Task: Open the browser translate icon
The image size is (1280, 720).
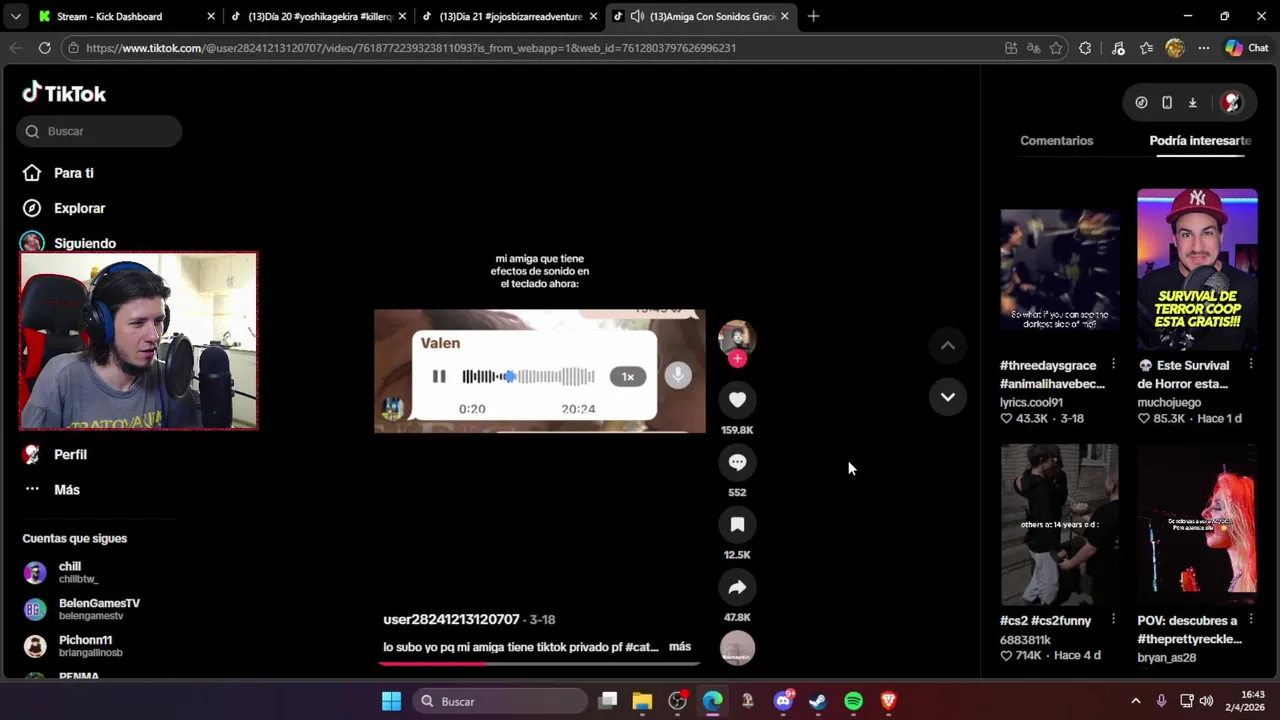Action: point(1033,48)
